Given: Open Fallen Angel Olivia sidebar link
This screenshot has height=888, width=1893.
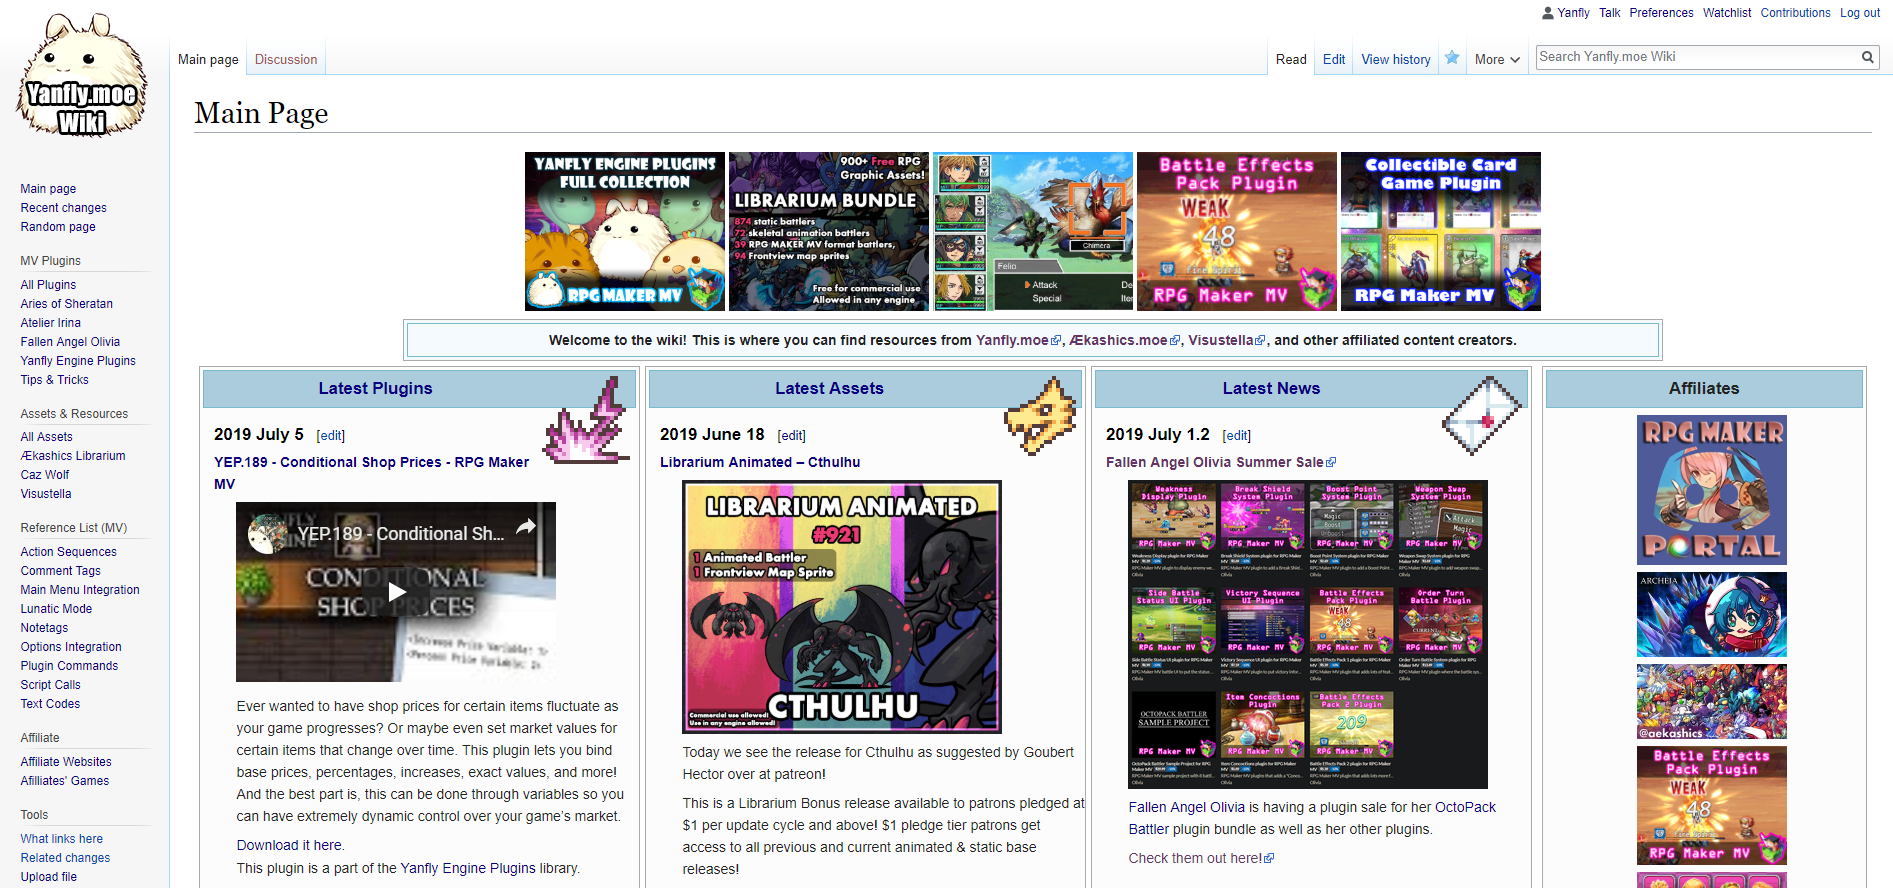Looking at the screenshot, I should coord(70,342).
